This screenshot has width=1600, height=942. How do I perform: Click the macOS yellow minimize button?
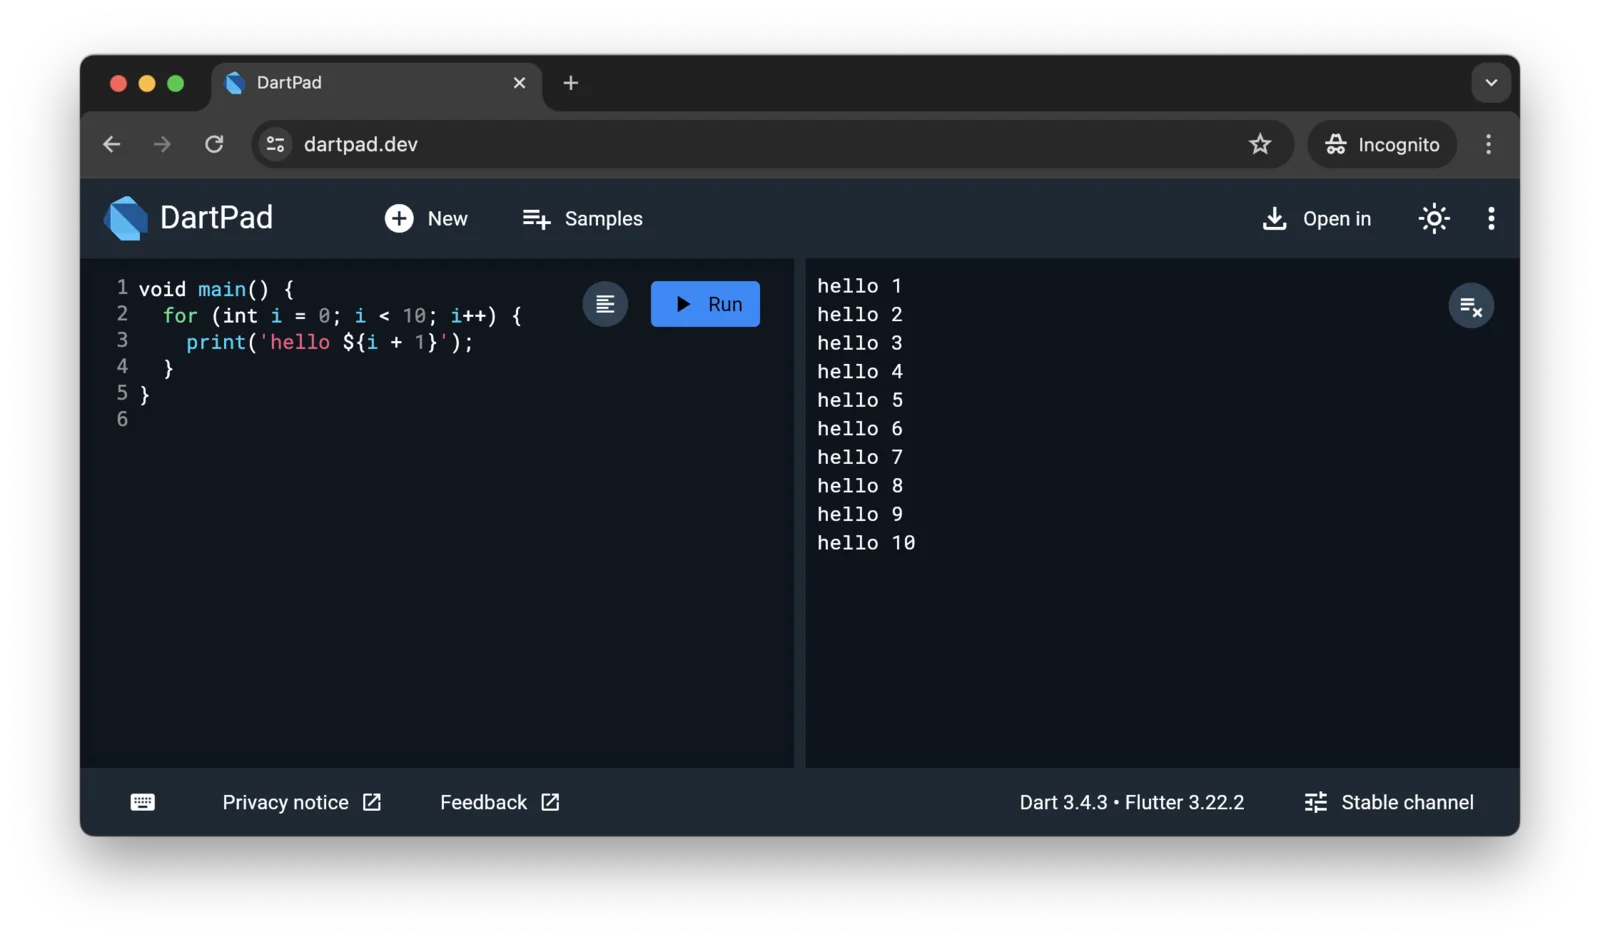147,83
